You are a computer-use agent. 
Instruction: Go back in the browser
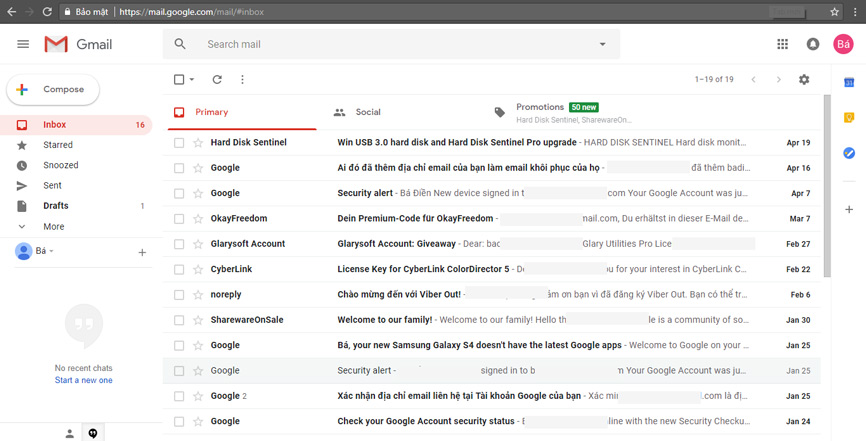12,12
